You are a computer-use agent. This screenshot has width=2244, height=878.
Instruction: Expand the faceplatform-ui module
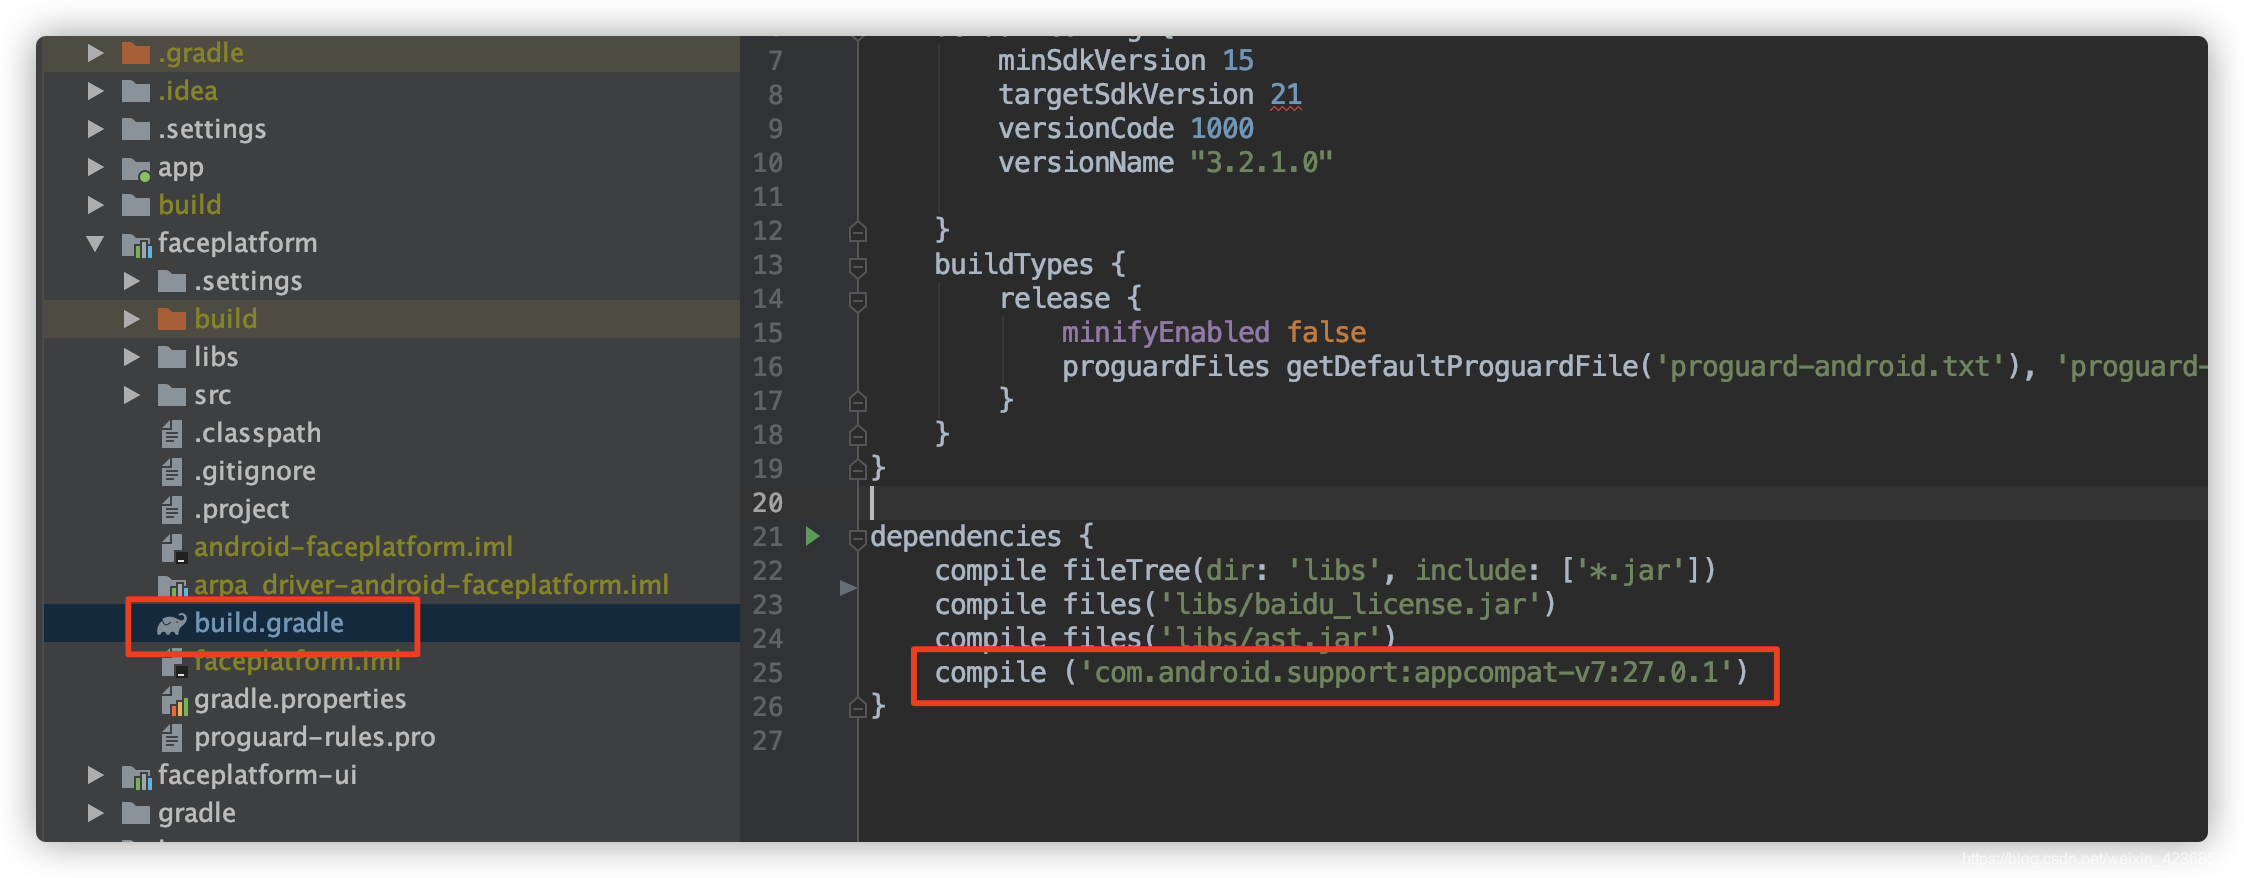point(95,775)
